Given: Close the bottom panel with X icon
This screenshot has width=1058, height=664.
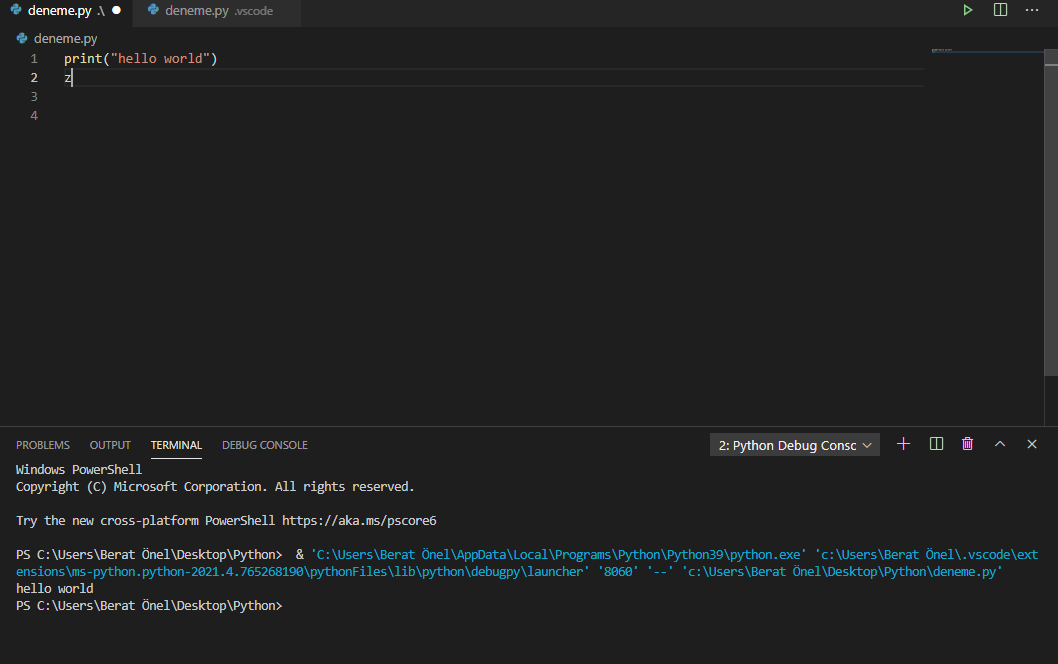Looking at the screenshot, I should point(1032,444).
